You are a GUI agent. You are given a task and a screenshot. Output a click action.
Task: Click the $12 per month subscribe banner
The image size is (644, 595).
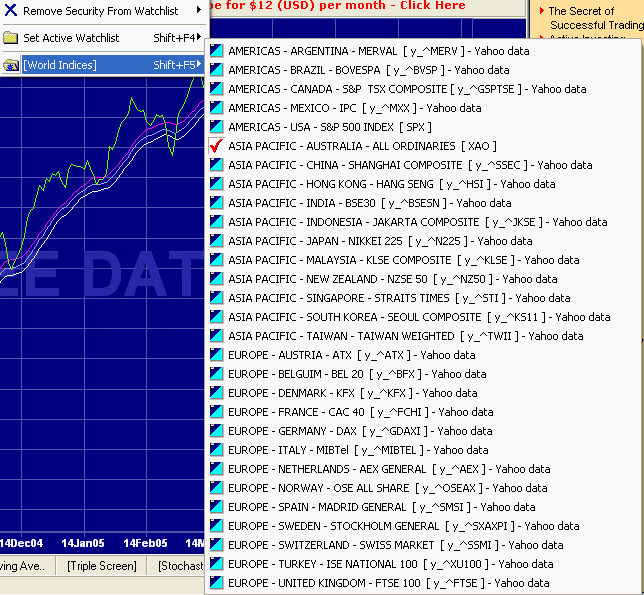coord(367,6)
